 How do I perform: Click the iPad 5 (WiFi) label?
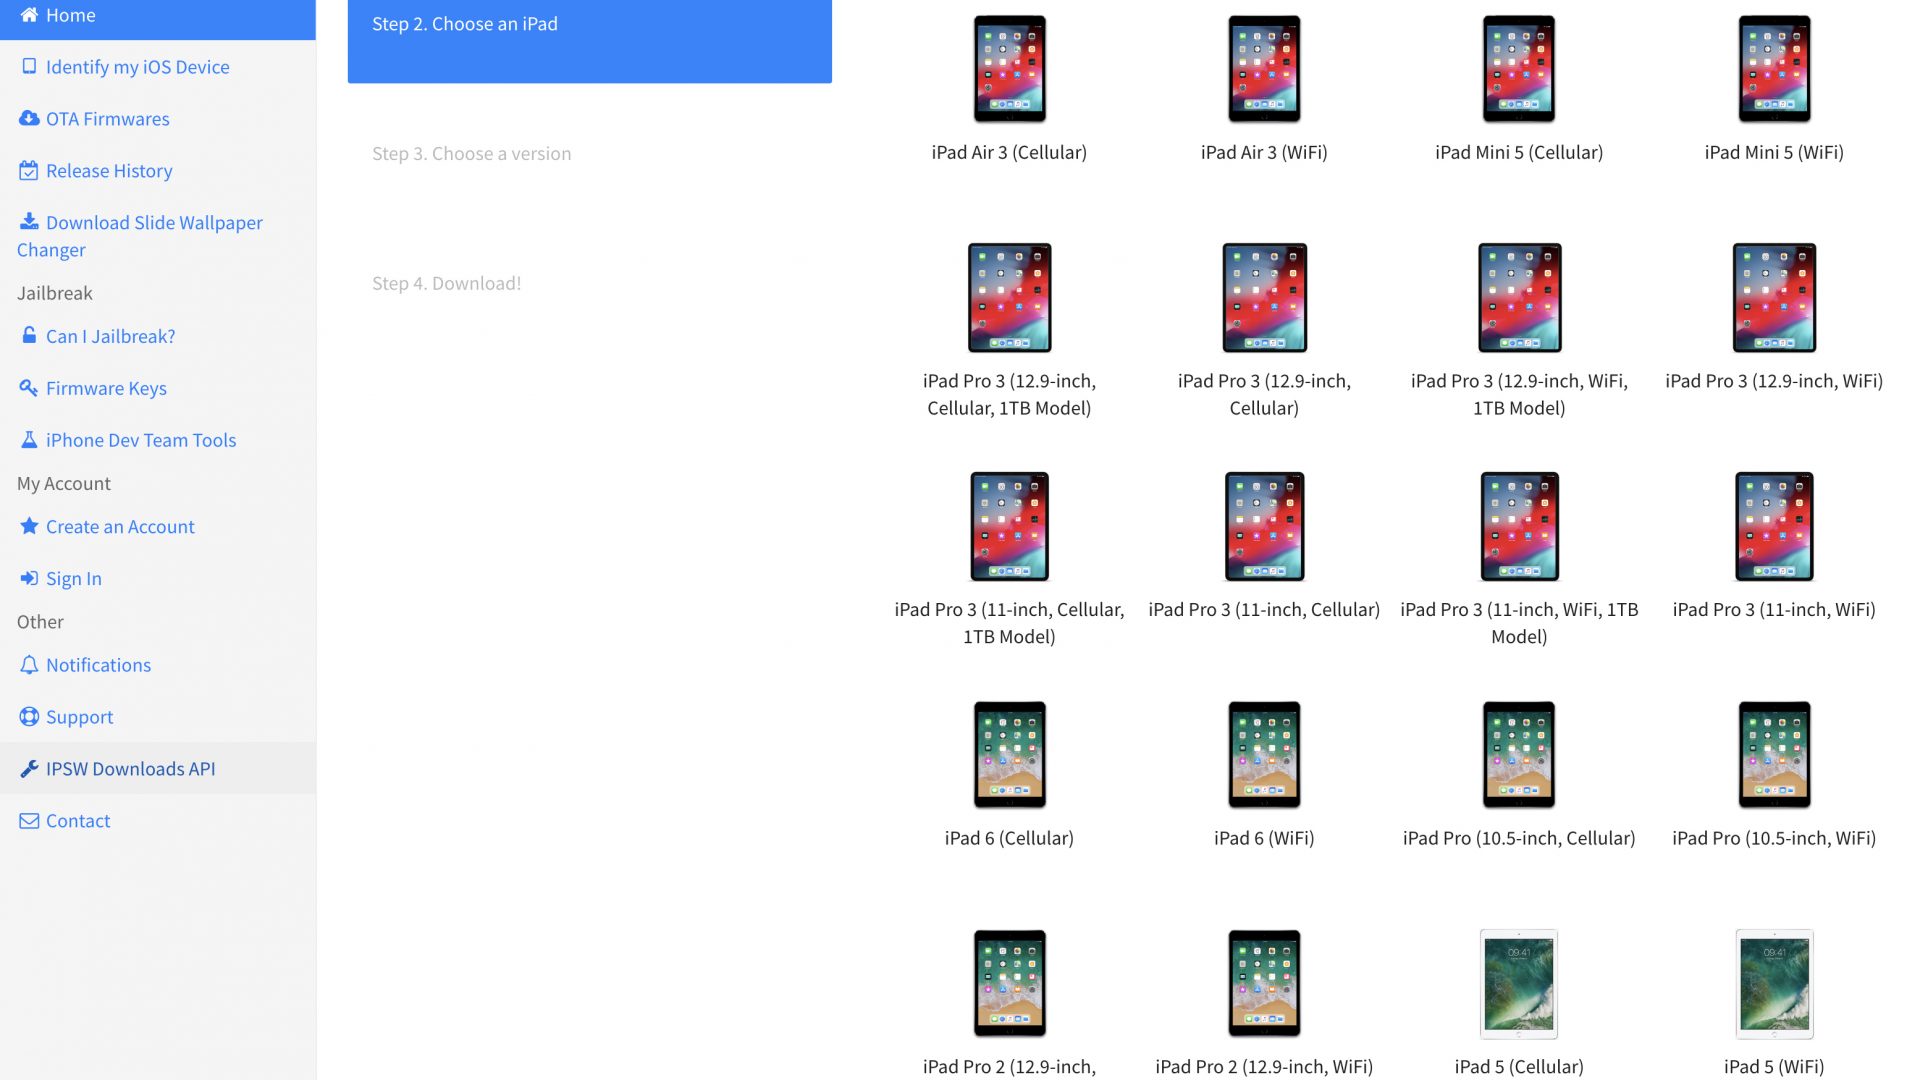click(1774, 1067)
